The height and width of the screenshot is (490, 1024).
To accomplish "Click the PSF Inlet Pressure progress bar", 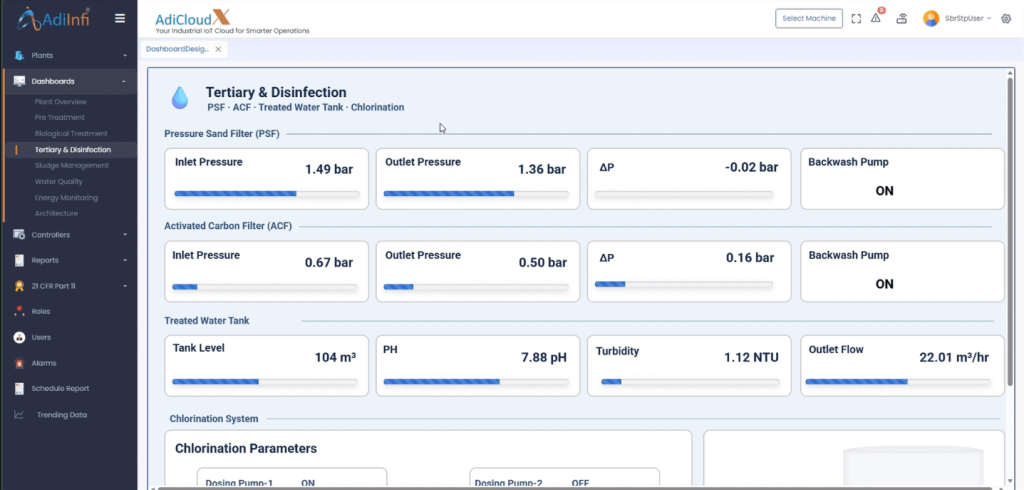I will [x=266, y=194].
